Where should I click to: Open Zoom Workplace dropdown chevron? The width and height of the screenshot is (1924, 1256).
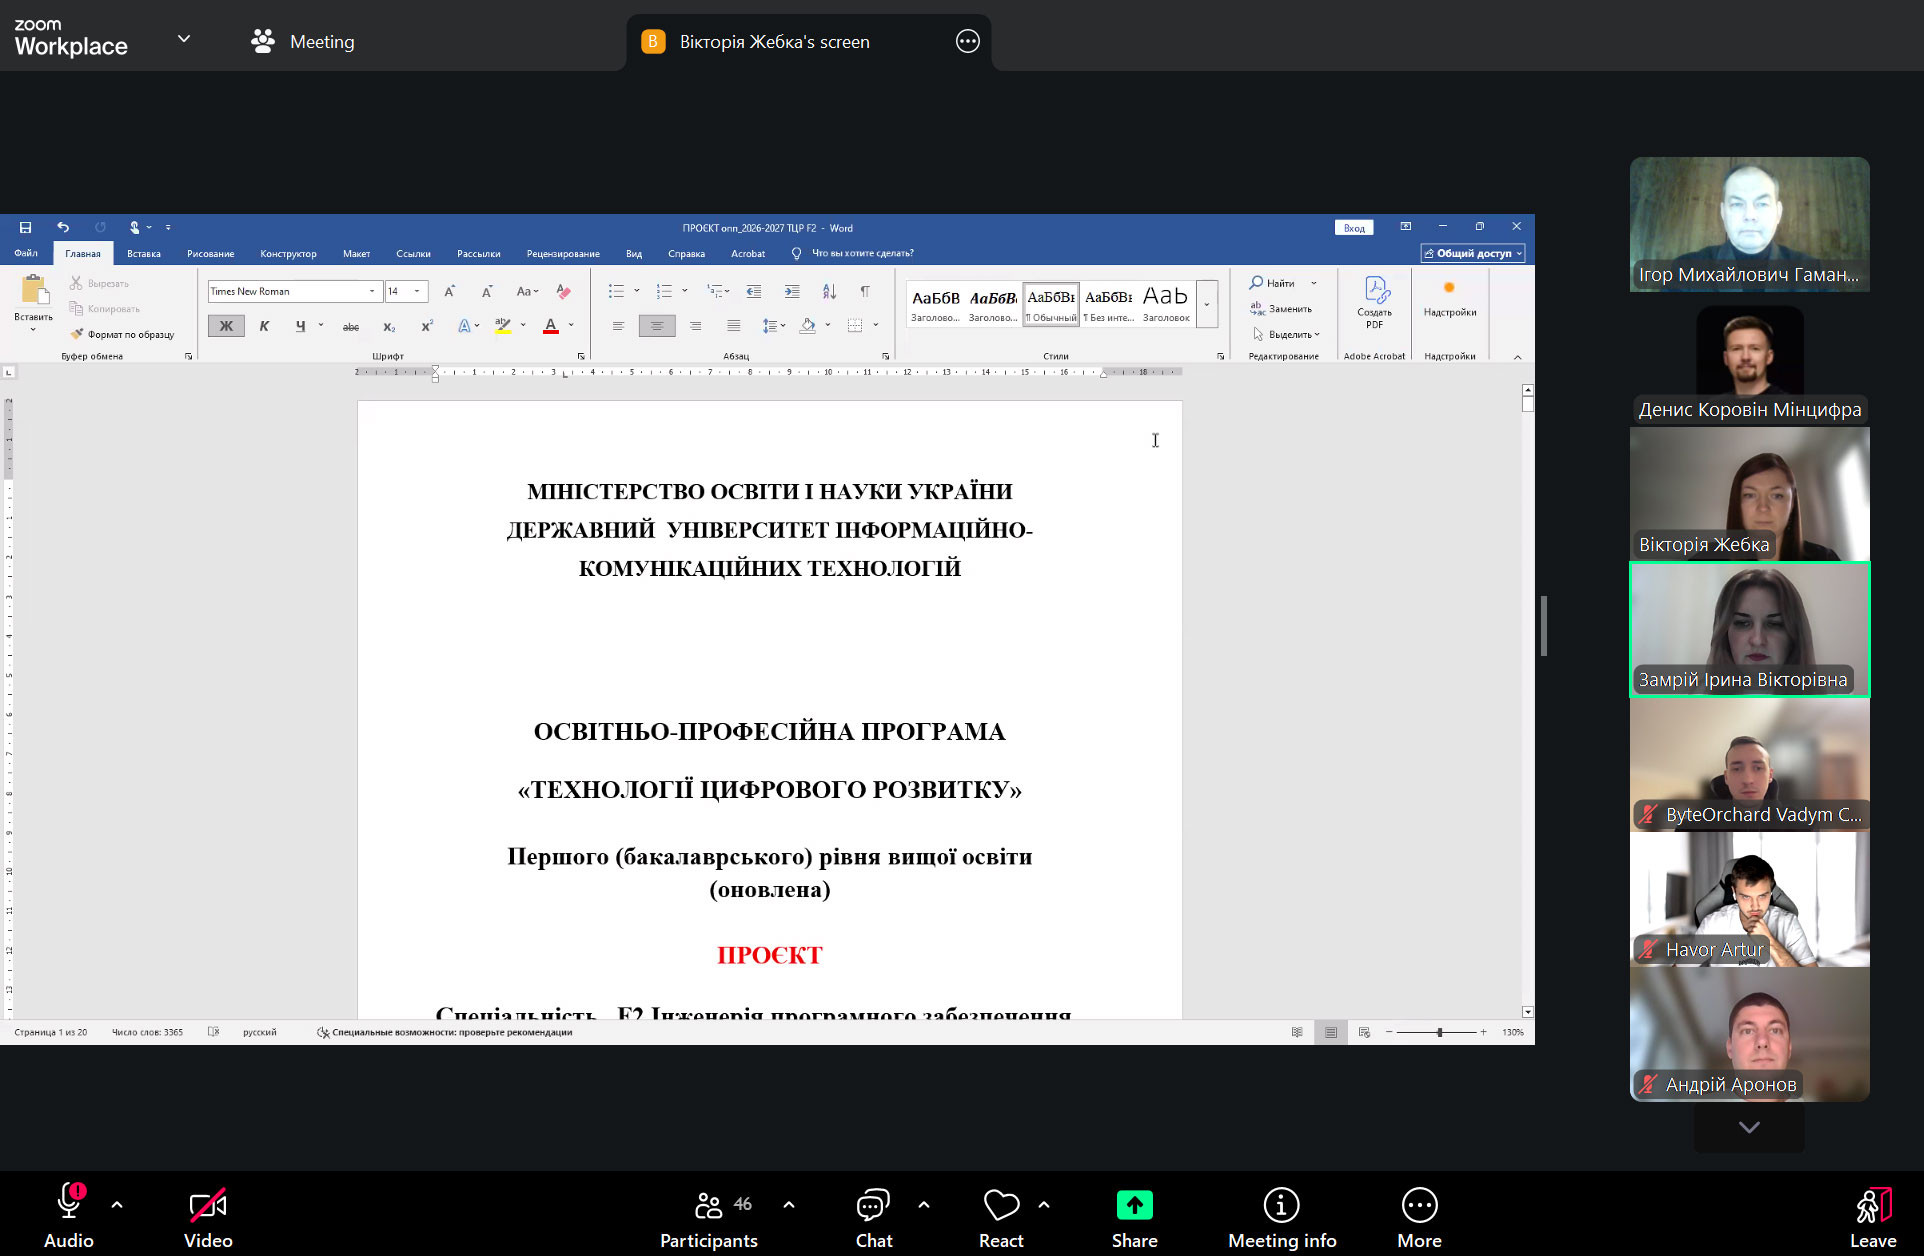point(184,39)
